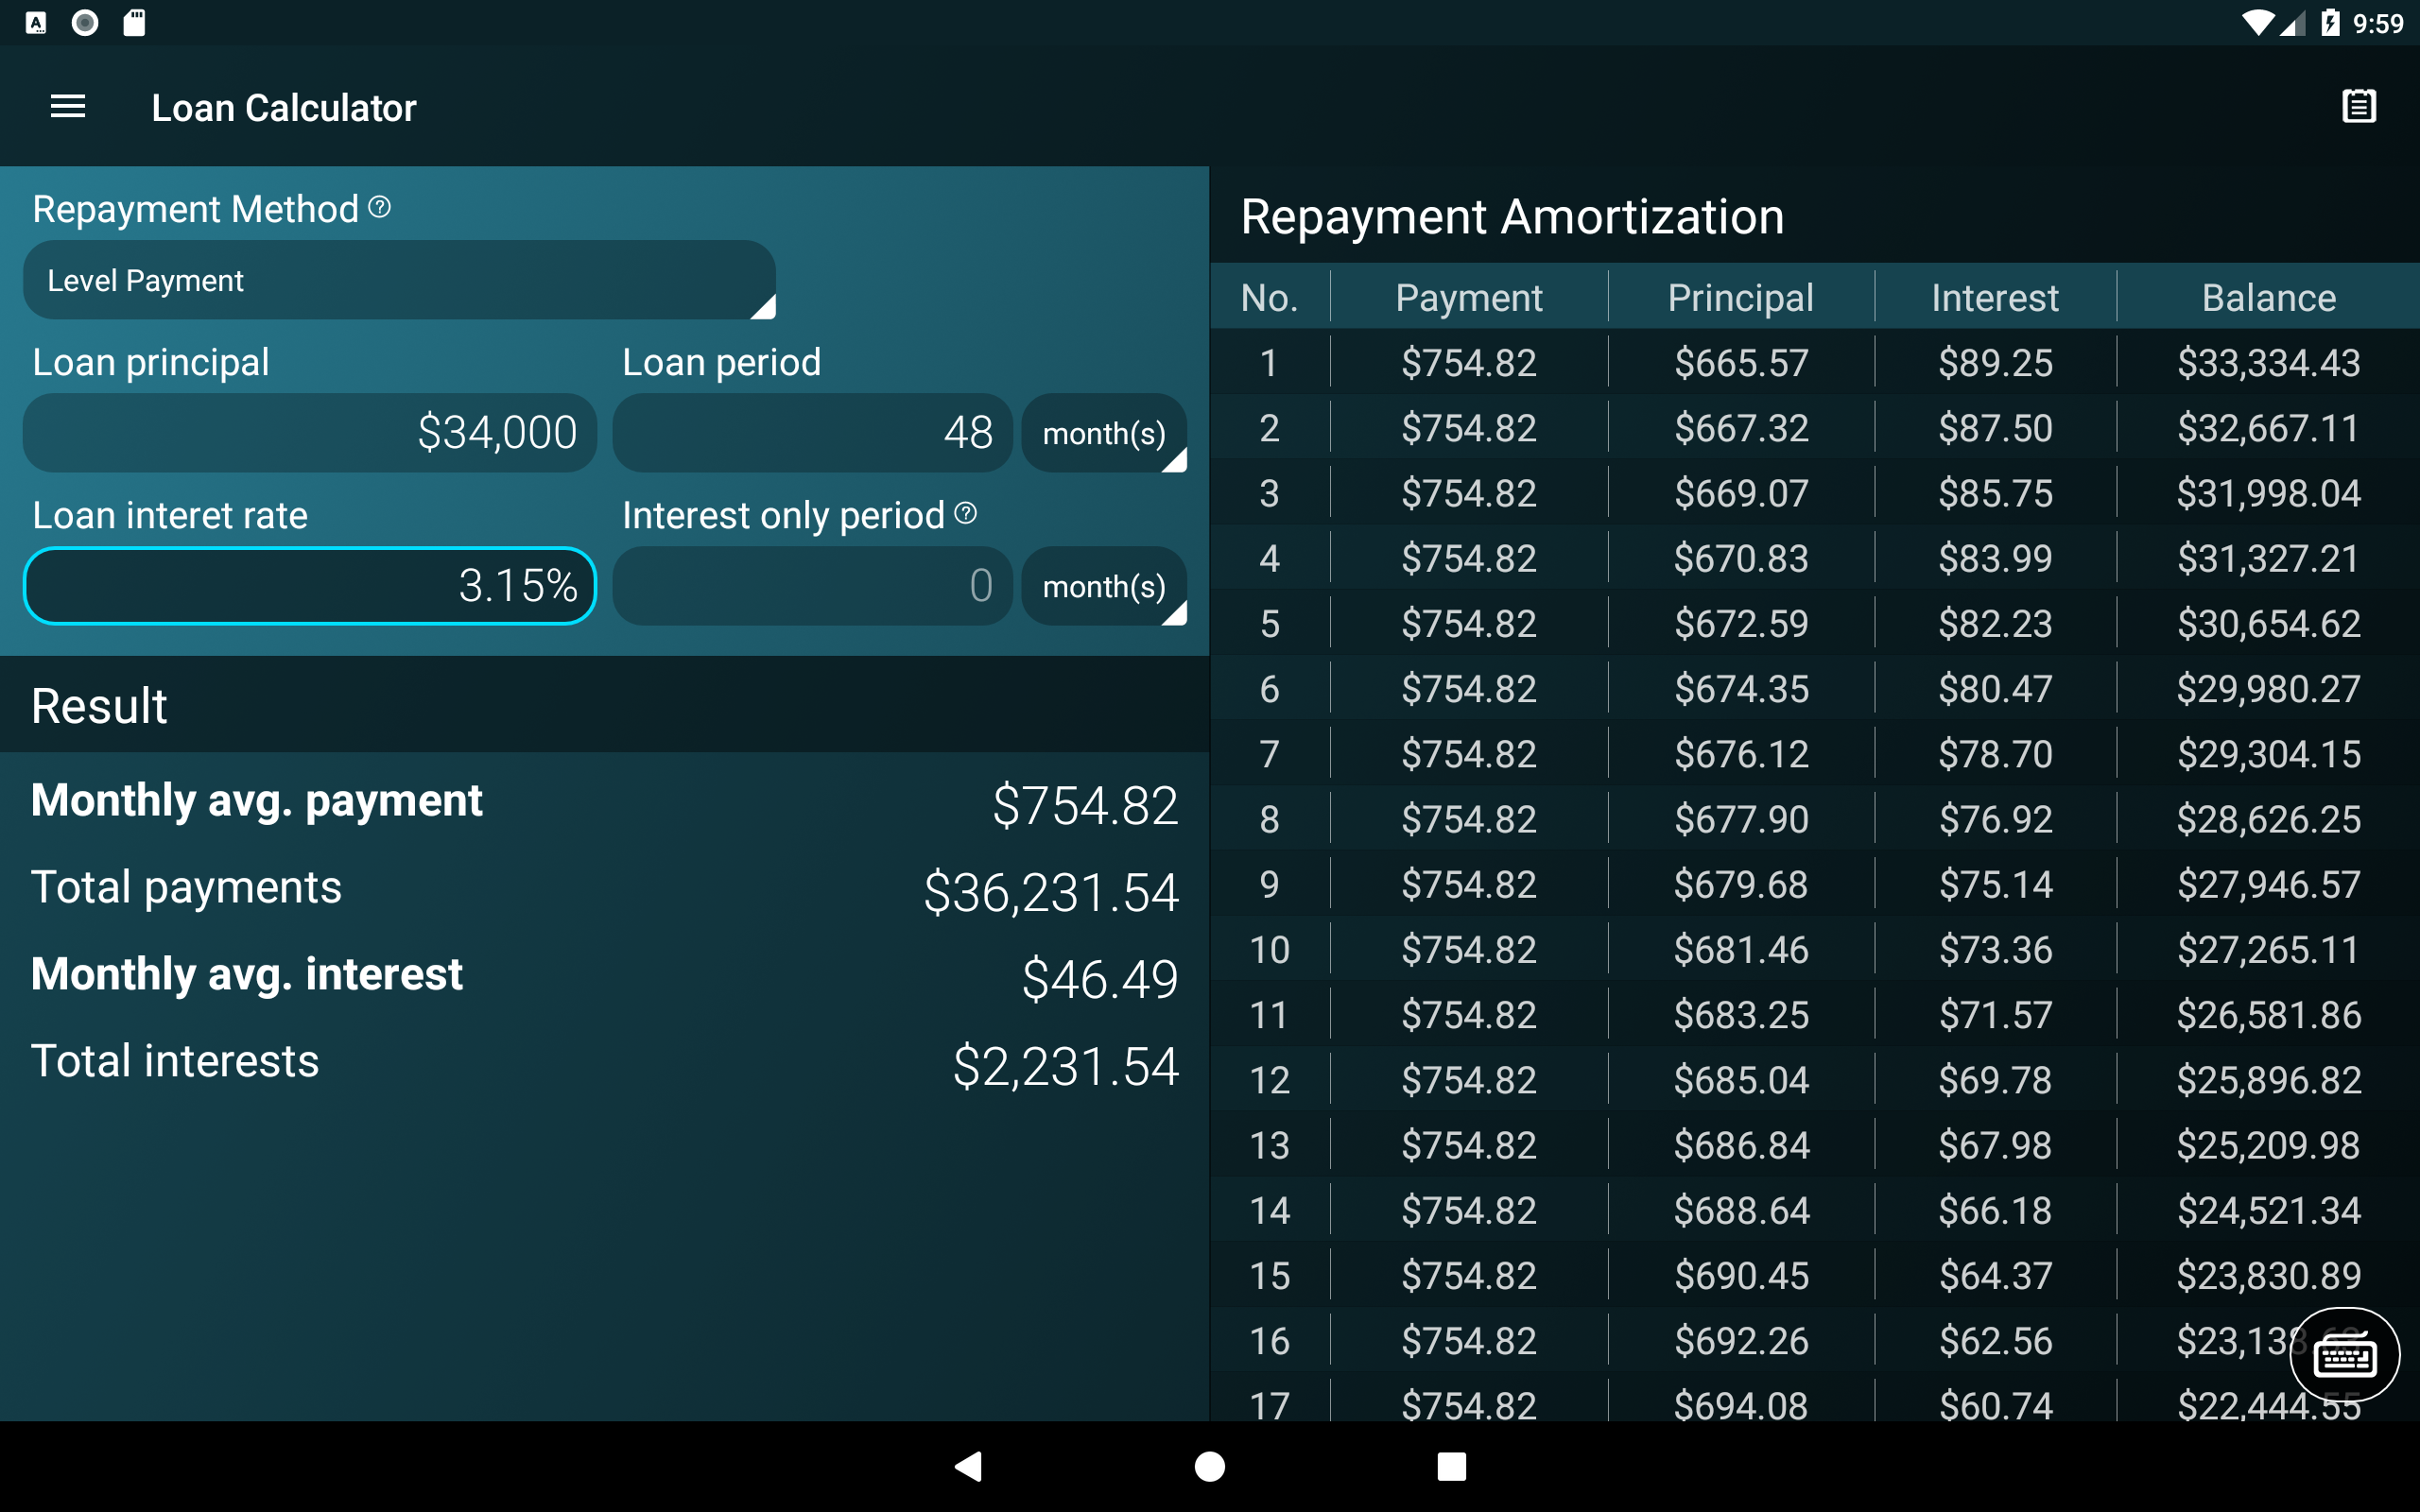Screen dimensions: 2420x1512
Task: Tap the Total payments result value
Action: tap(1050, 892)
